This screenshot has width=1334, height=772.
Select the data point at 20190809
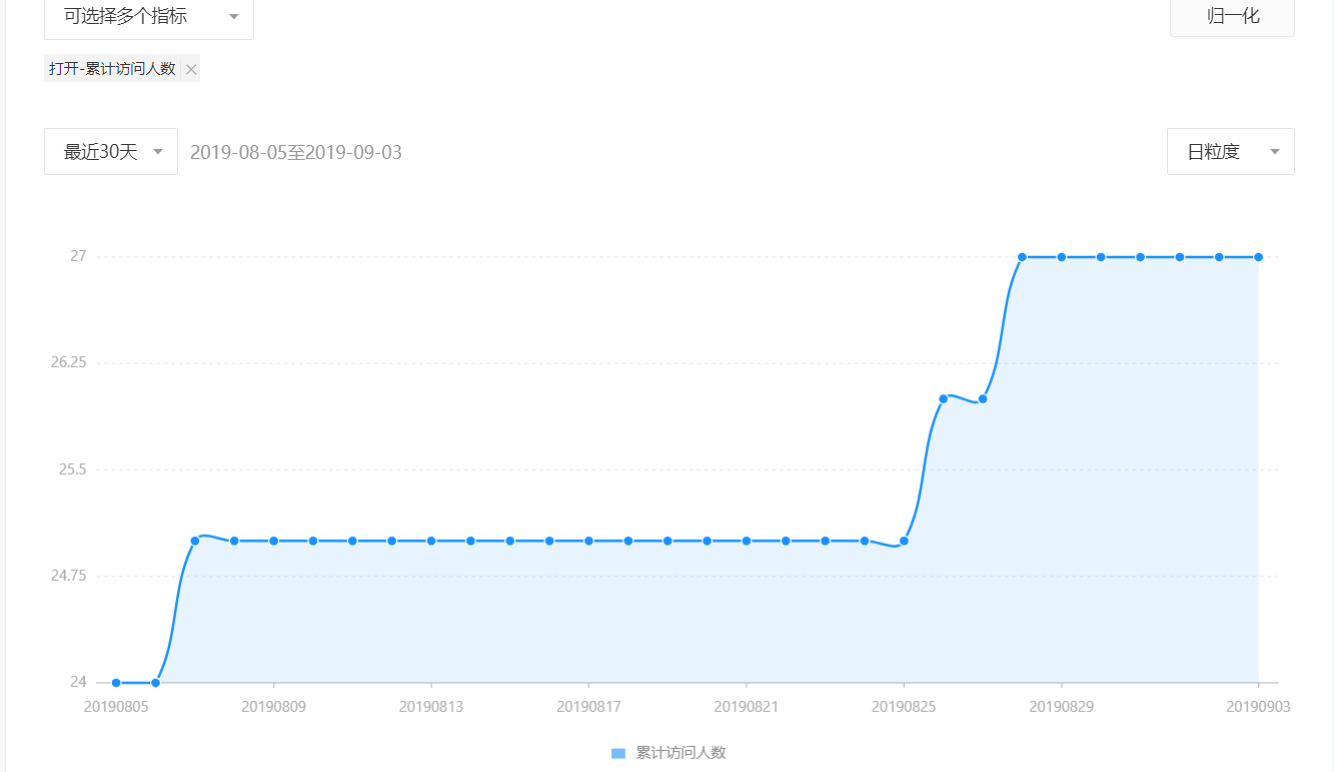(273, 541)
